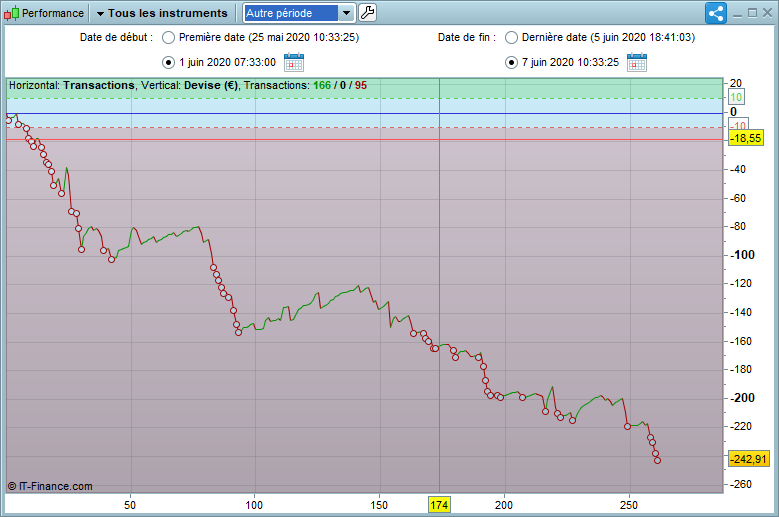The height and width of the screenshot is (517, 779).
Task: Close the Performance window
Action: coord(767,13)
